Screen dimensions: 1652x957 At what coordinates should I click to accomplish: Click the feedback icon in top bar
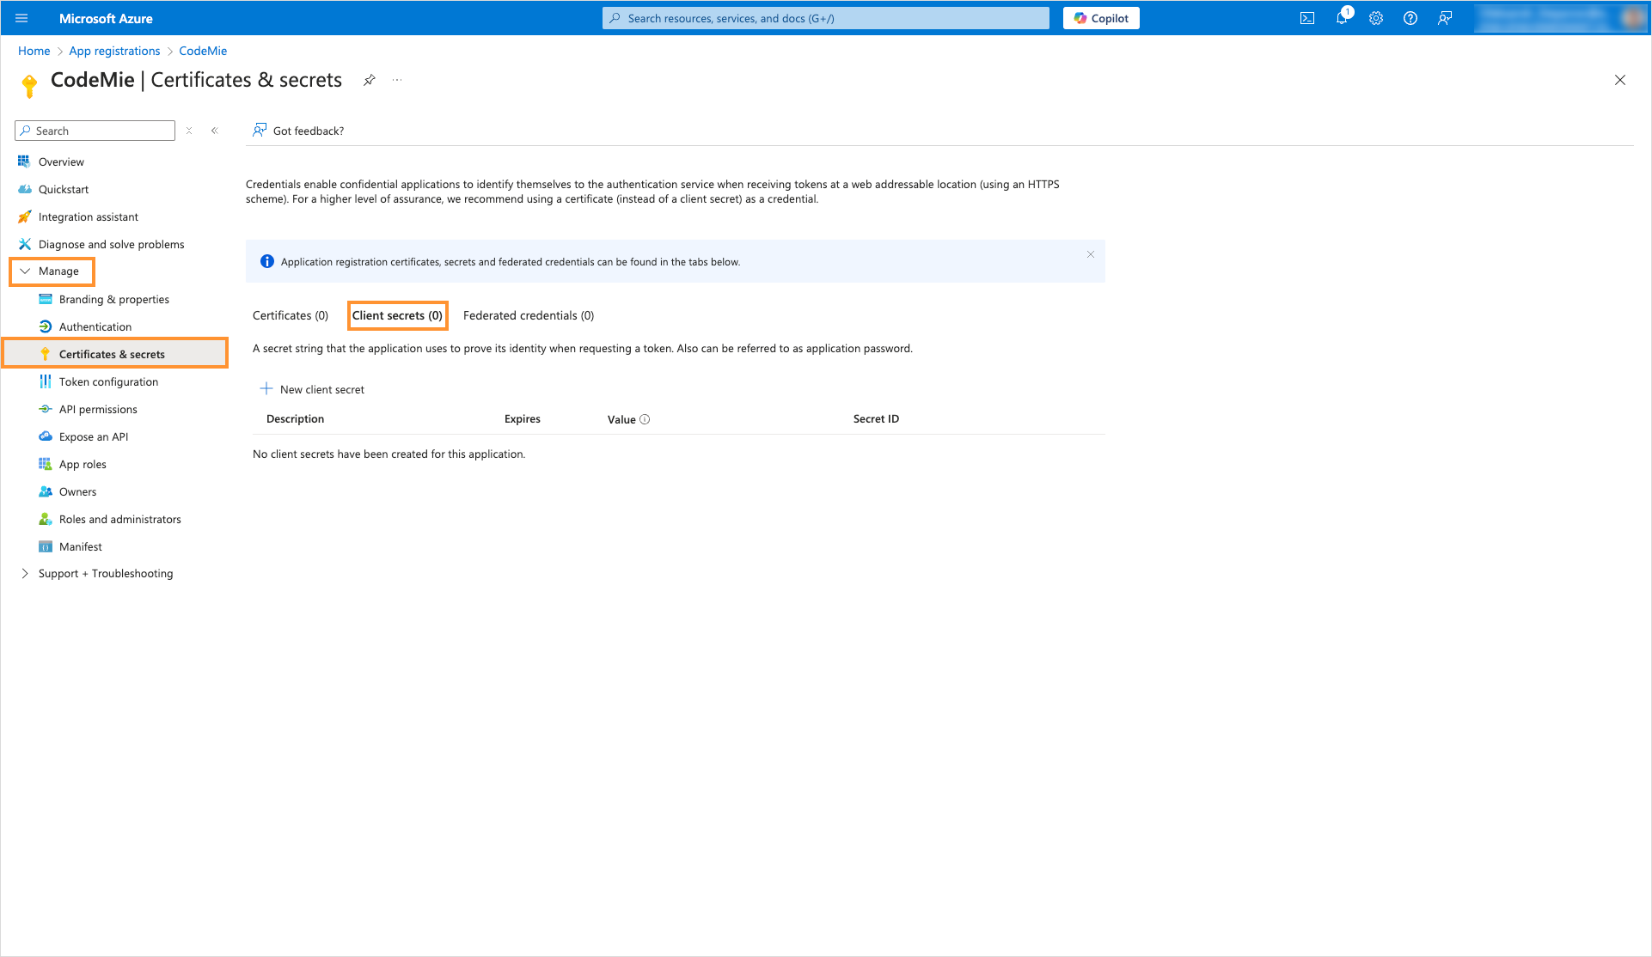1445,18
